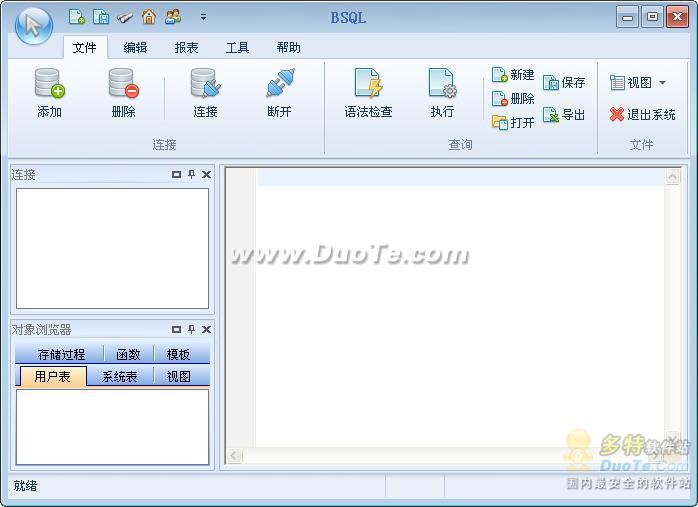Click 添加 database connection icon
Screen dimensions: 698x507
pyautogui.click(x=49, y=93)
